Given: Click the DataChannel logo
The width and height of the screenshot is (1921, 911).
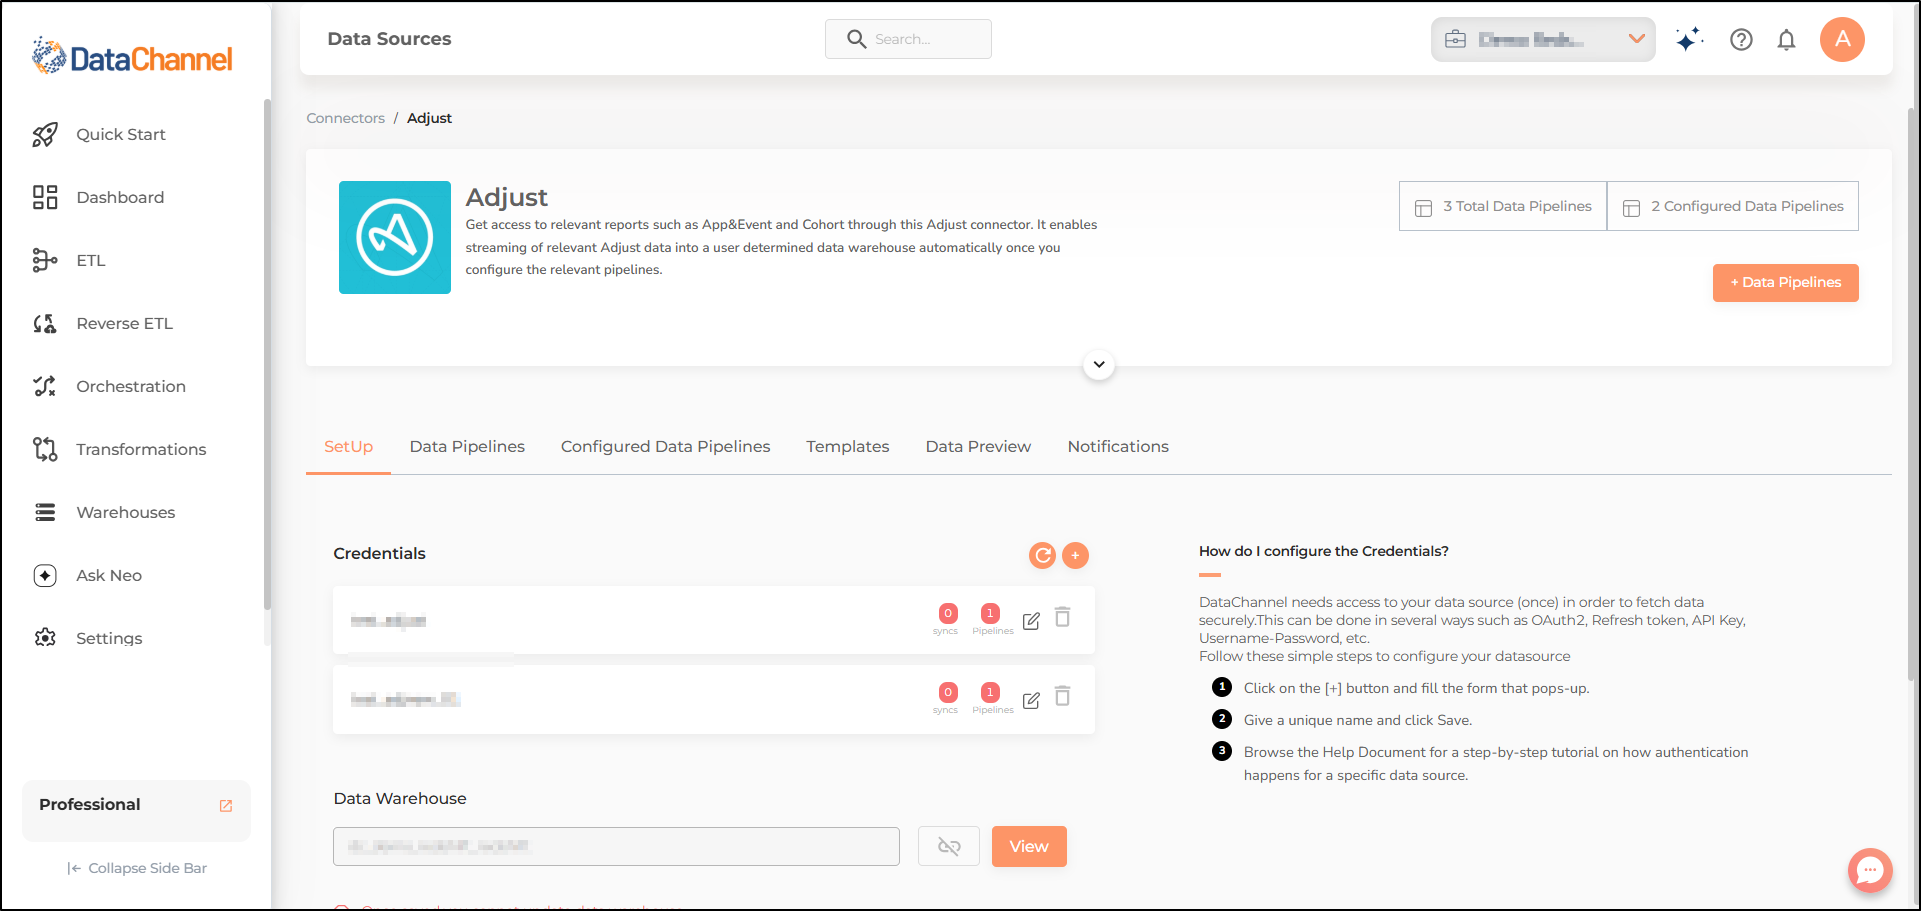Looking at the screenshot, I should point(132,57).
